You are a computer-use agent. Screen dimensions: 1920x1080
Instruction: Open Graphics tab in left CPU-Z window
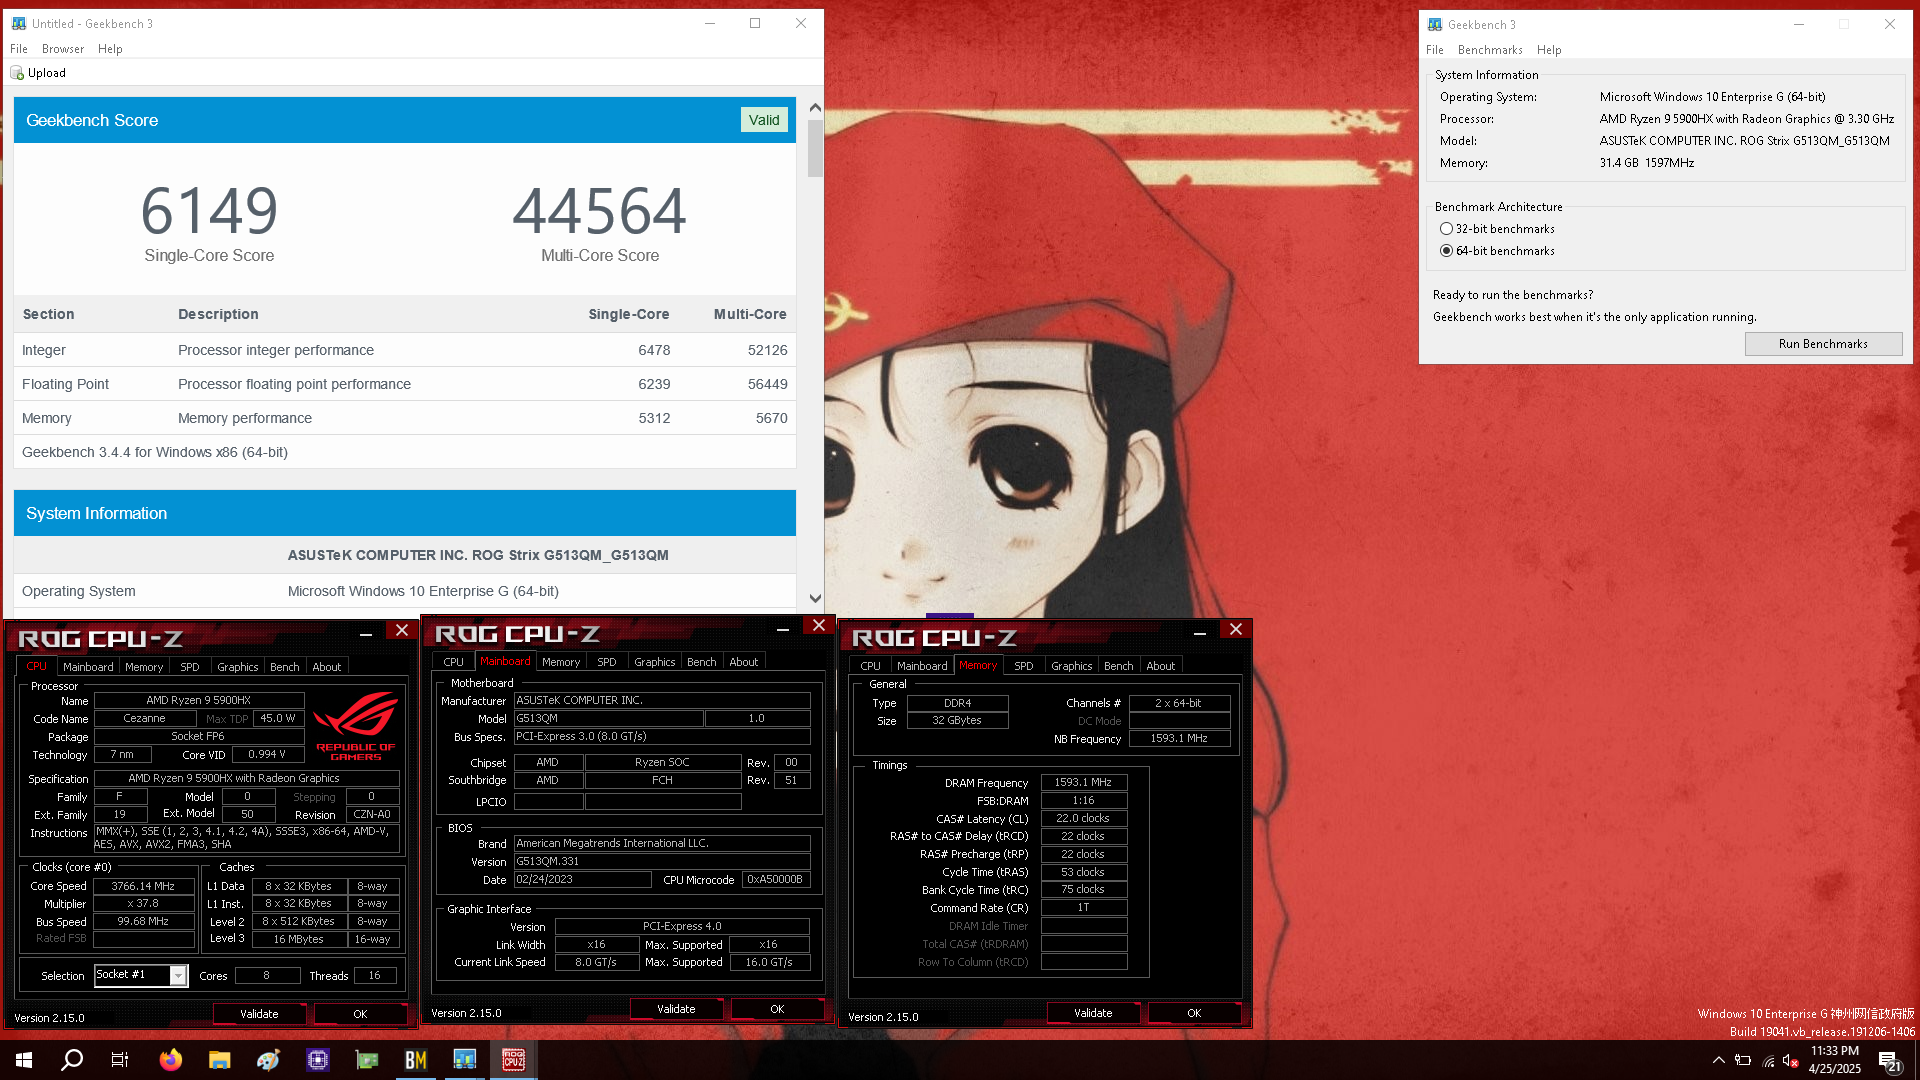pos(238,667)
